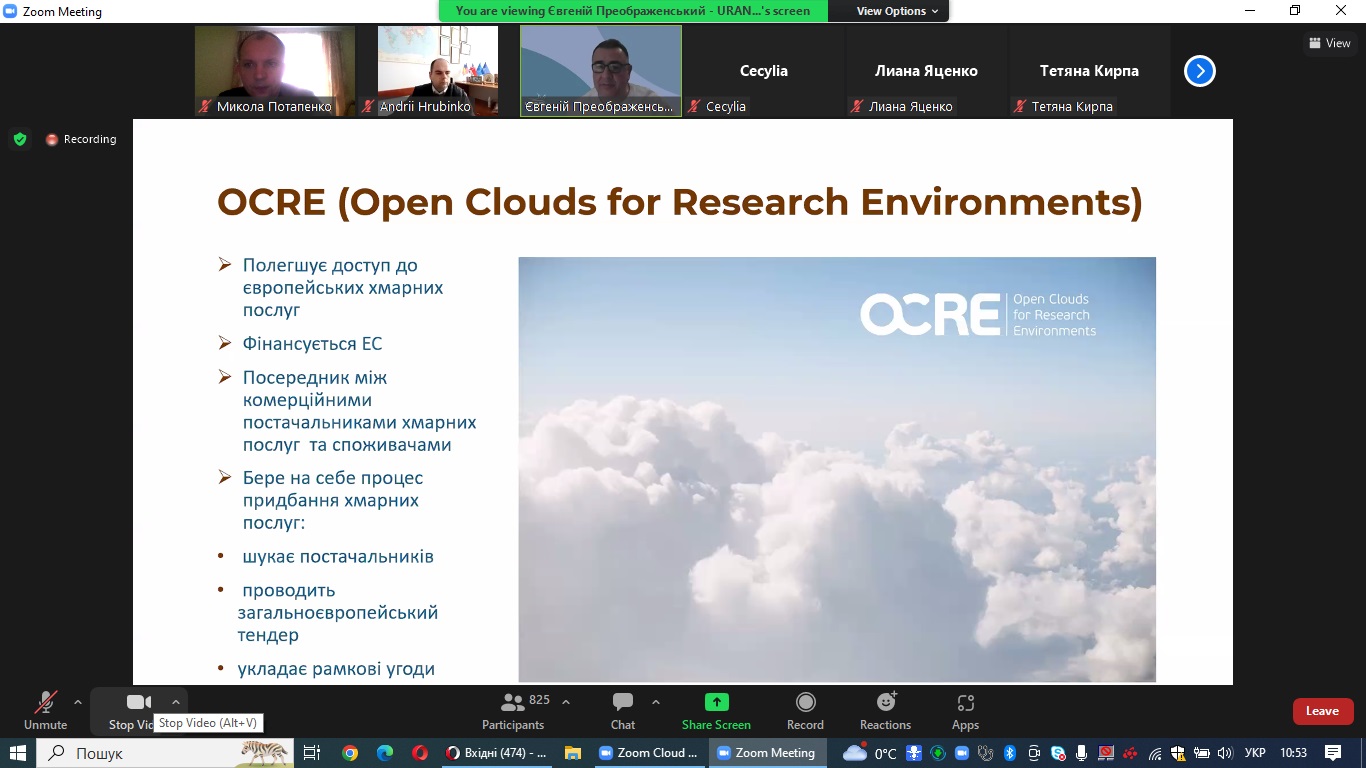1366x768 pixels.
Task: Click green encryption shield icon
Action: point(19,139)
